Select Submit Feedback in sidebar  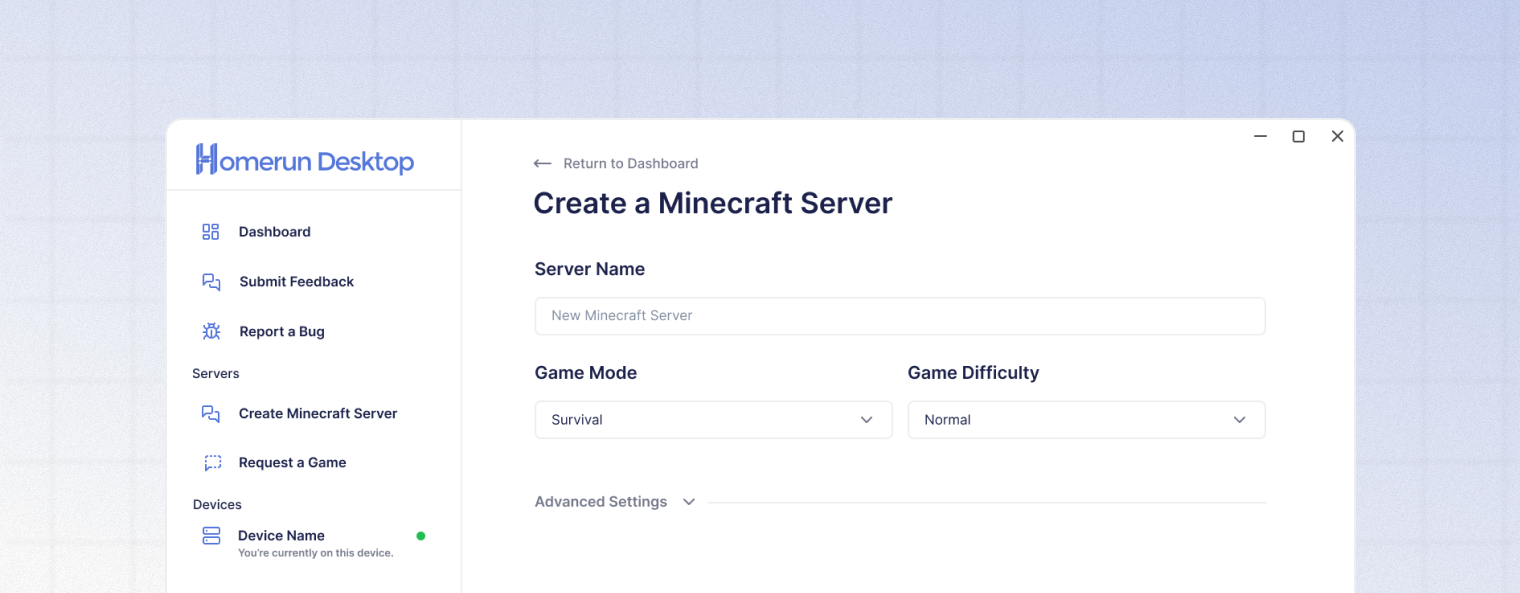(x=296, y=282)
